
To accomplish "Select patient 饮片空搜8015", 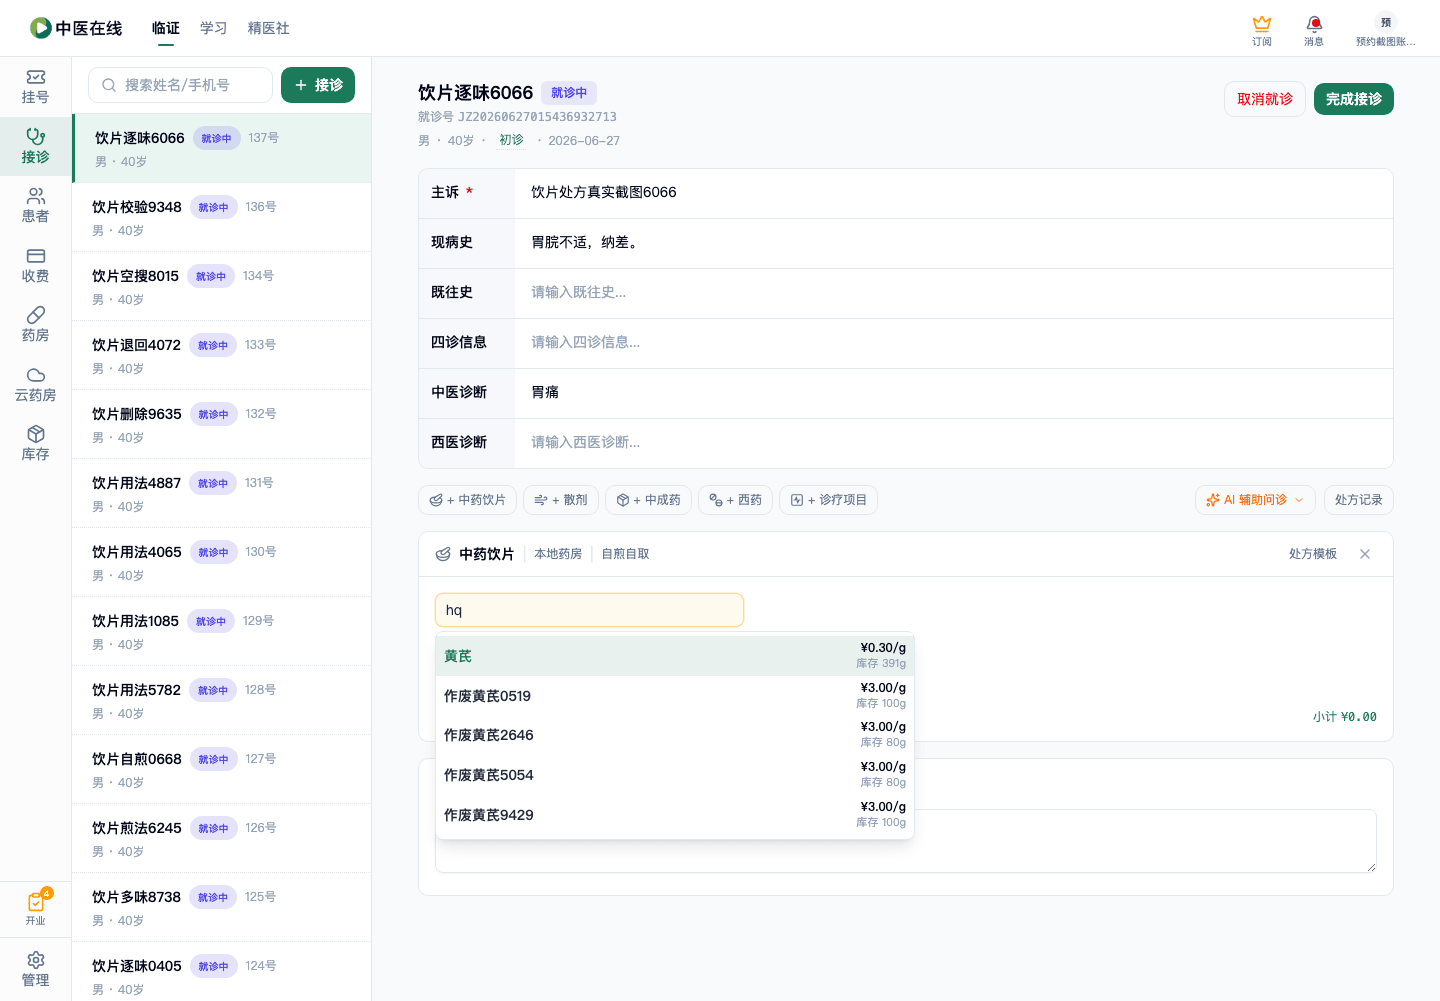I will [222, 286].
